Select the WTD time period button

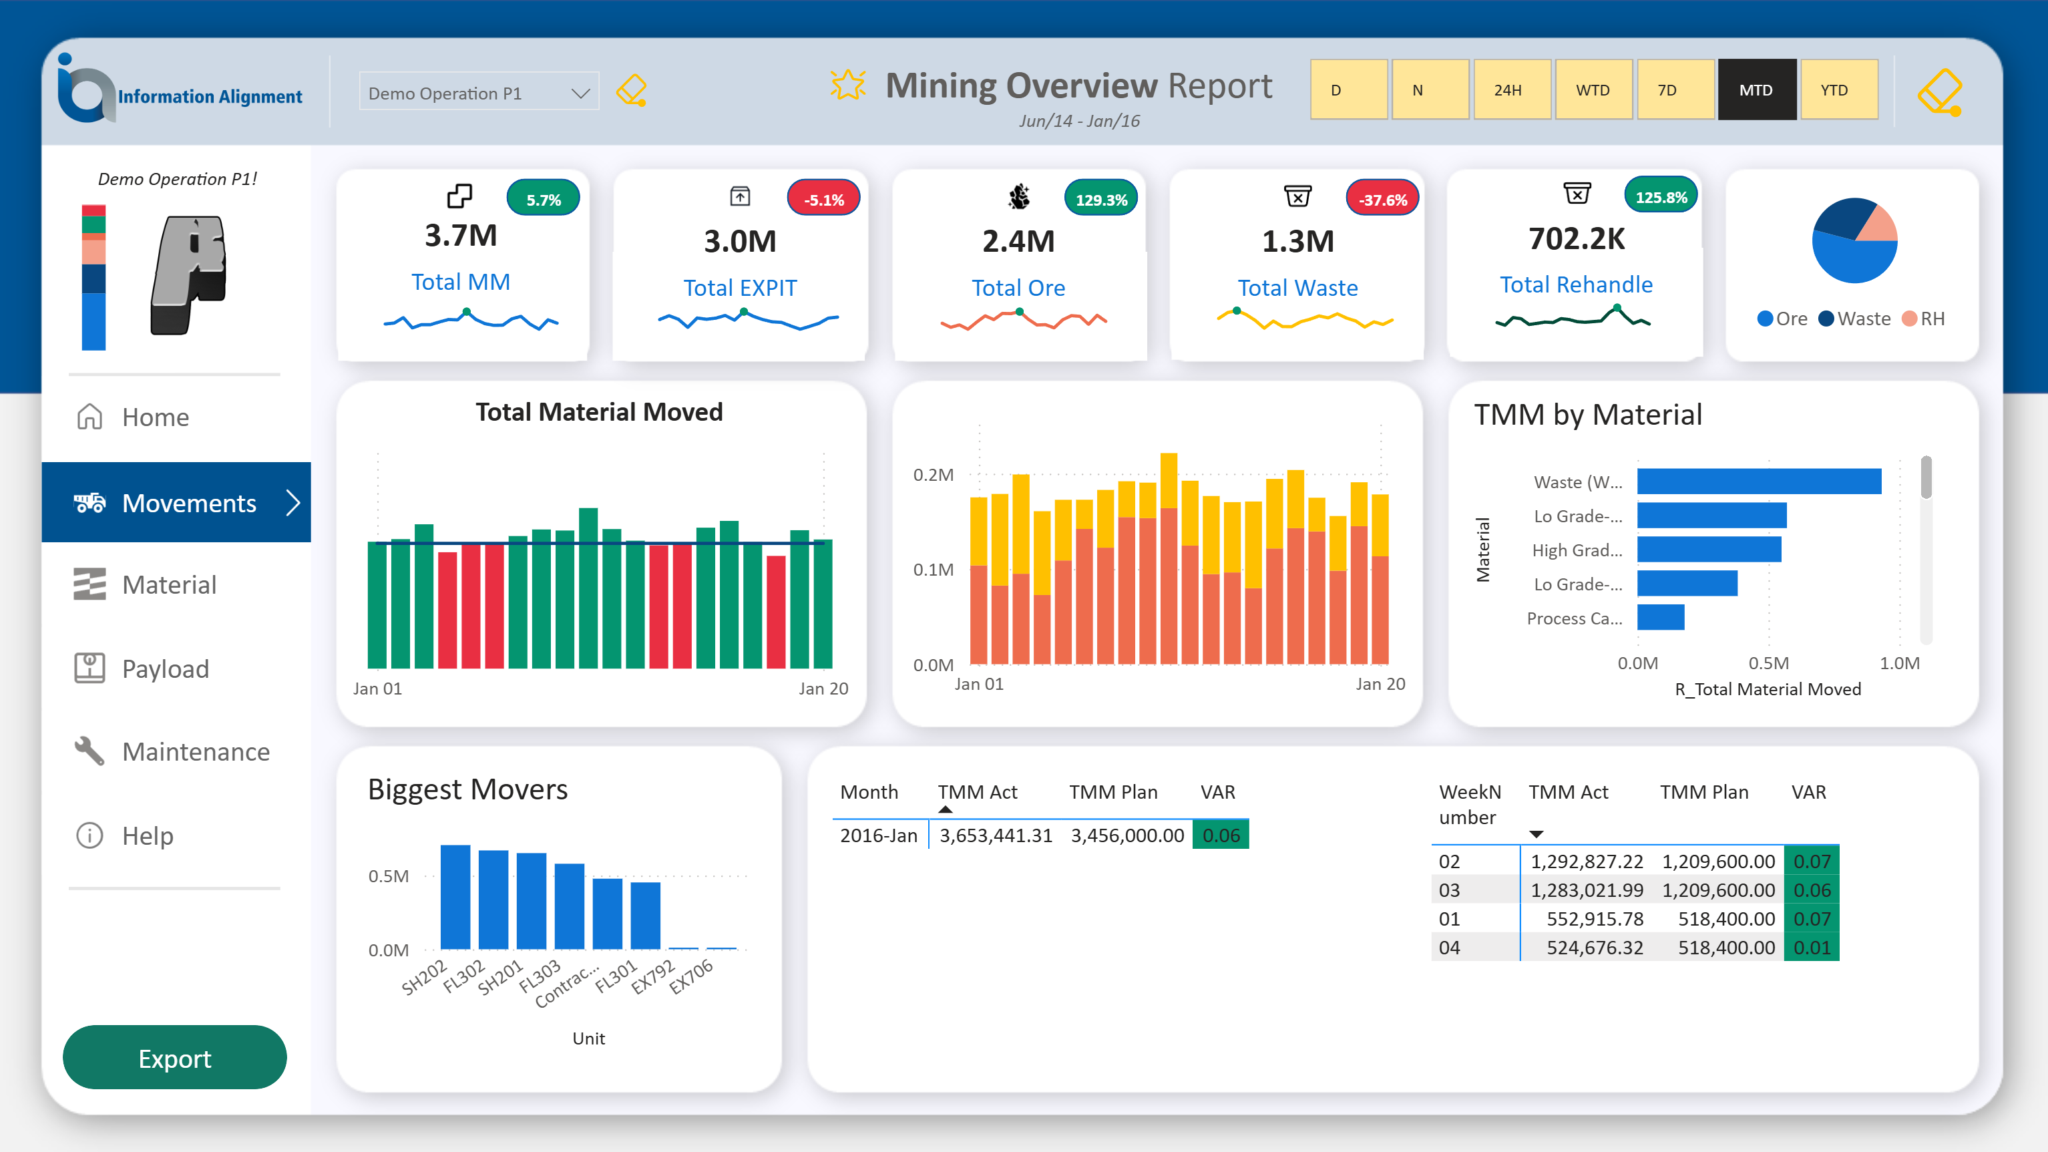(1594, 90)
